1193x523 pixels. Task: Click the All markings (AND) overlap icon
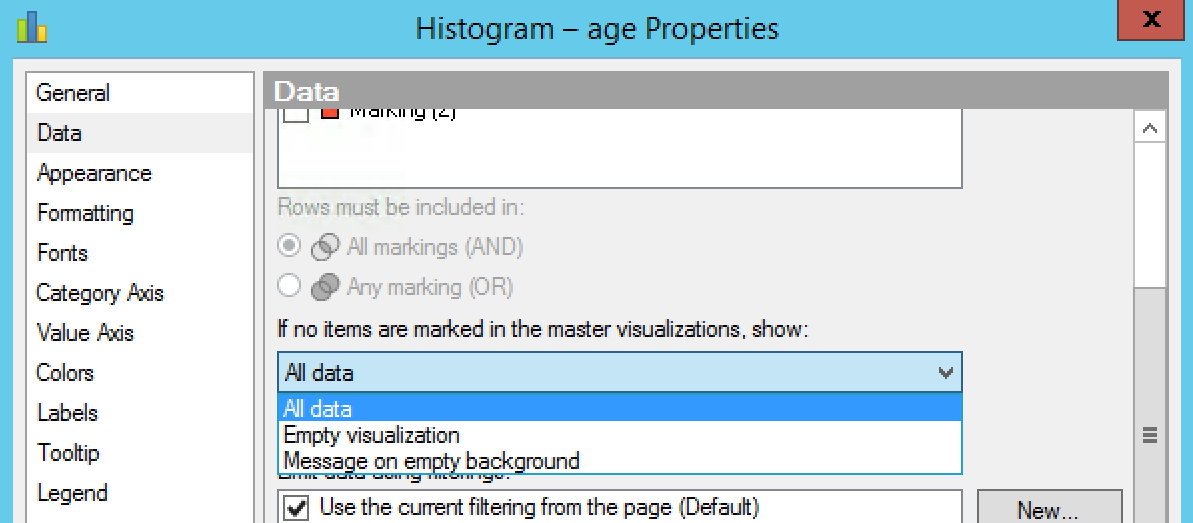[x=325, y=247]
